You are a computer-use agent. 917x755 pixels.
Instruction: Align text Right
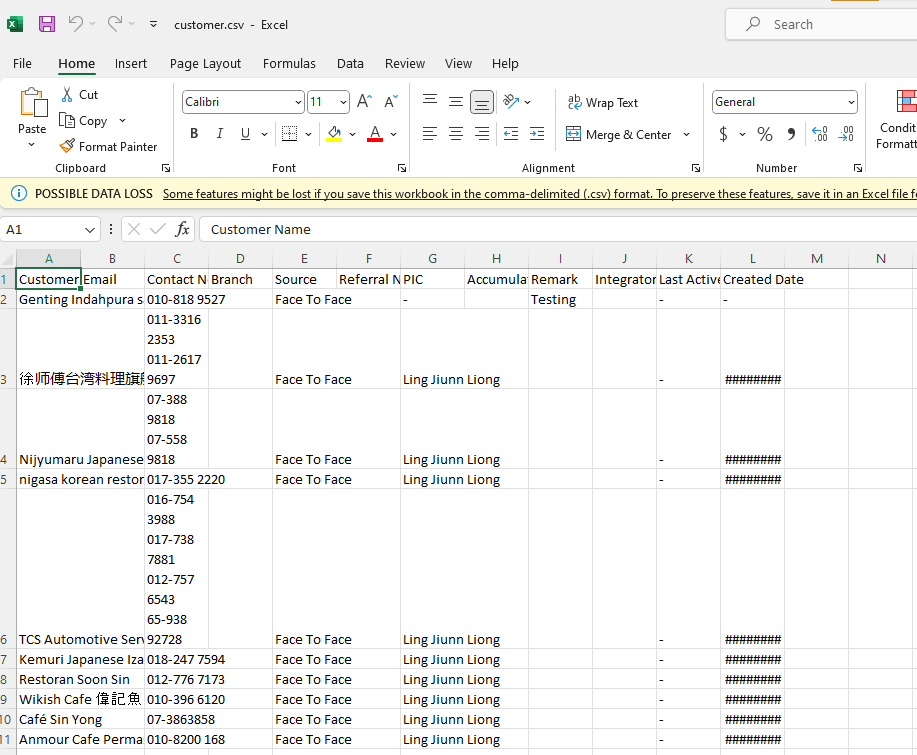pos(482,134)
